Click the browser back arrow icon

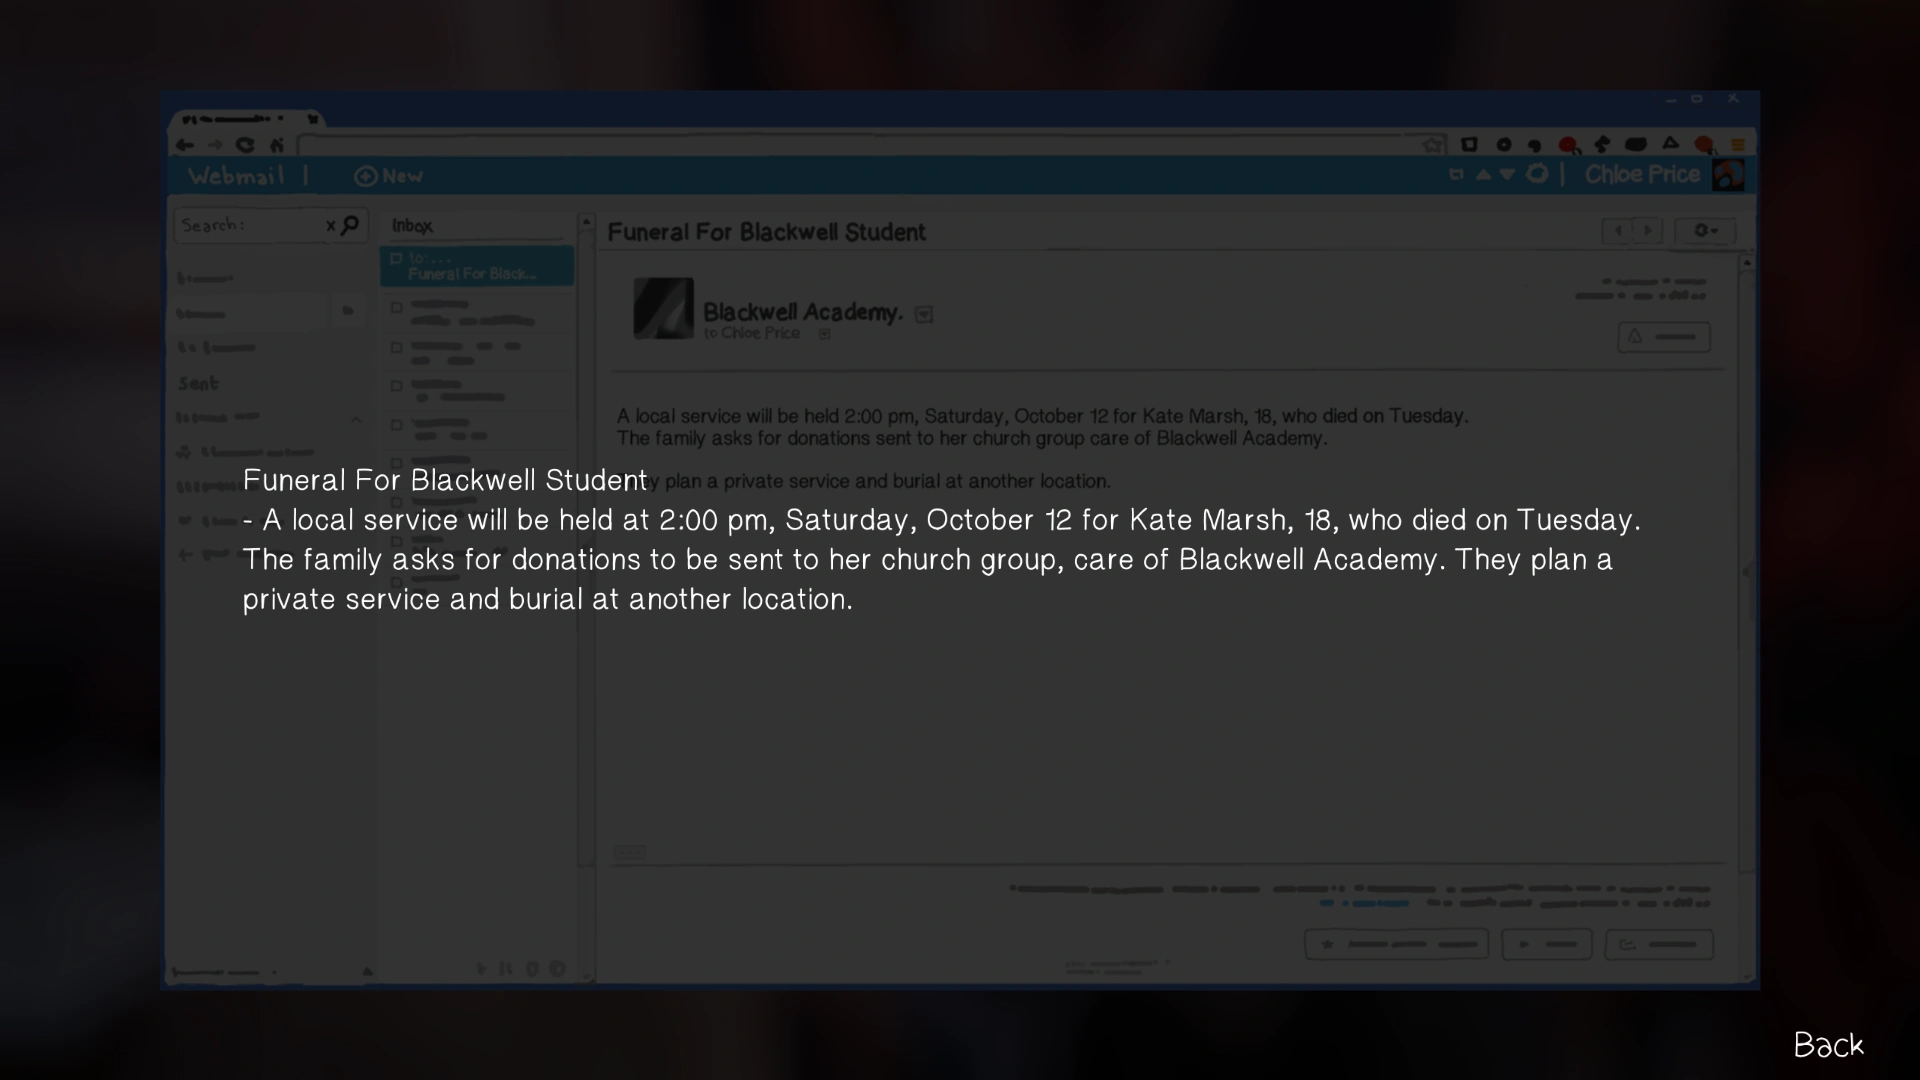tap(184, 145)
